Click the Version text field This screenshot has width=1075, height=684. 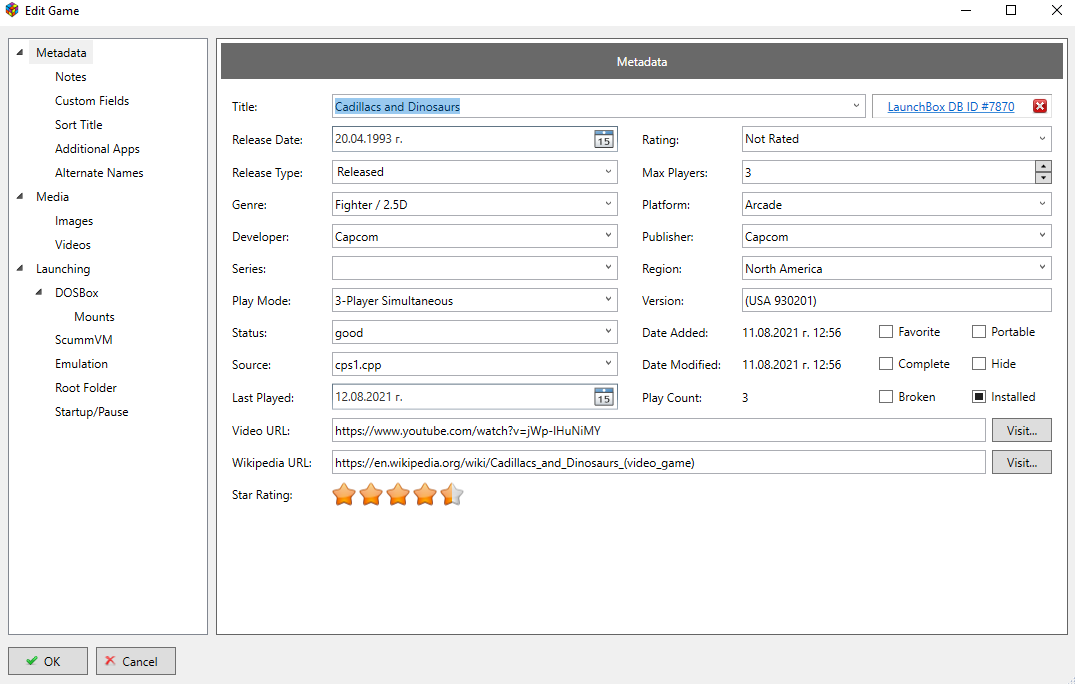pyautogui.click(x=897, y=300)
